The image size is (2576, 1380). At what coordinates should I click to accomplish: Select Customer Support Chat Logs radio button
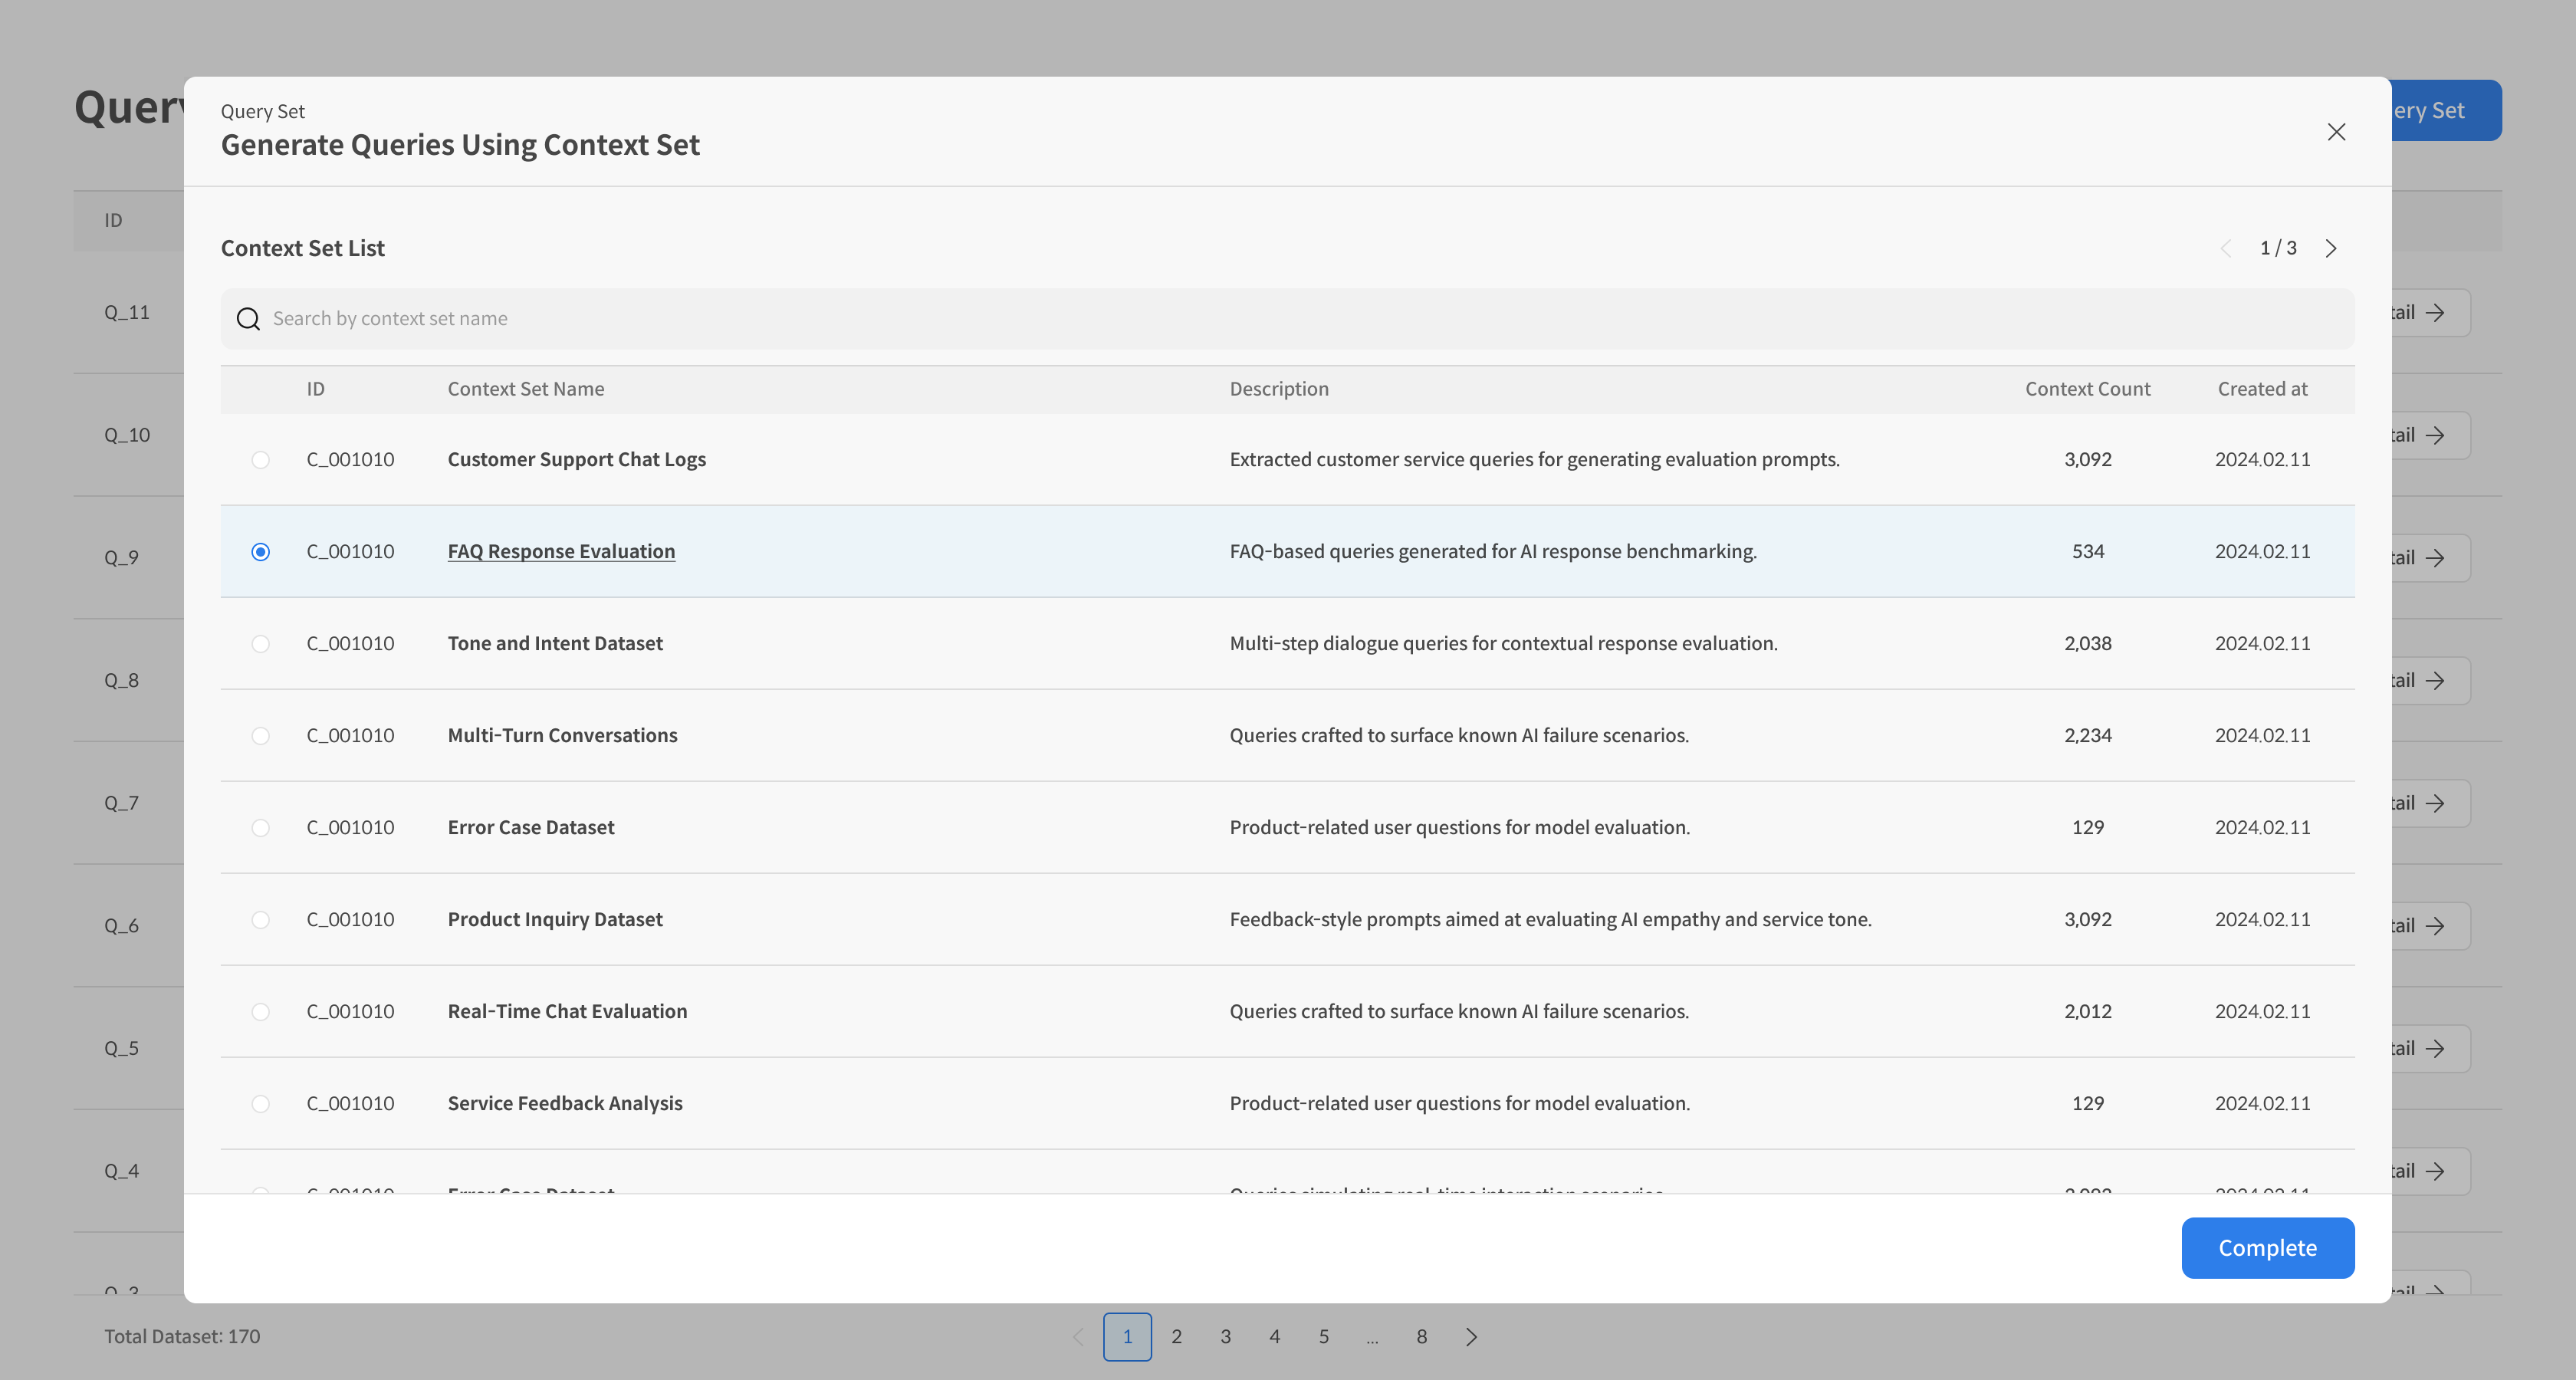pos(260,460)
